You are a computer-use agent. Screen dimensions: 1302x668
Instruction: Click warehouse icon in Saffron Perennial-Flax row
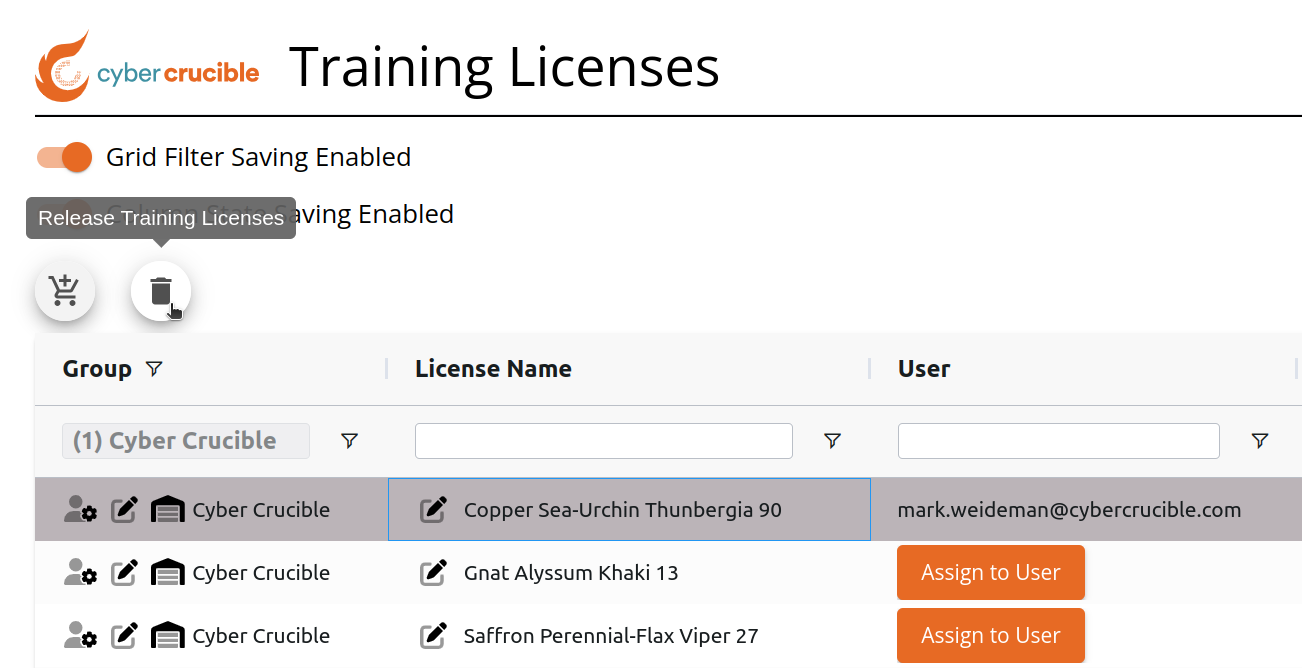click(168, 636)
